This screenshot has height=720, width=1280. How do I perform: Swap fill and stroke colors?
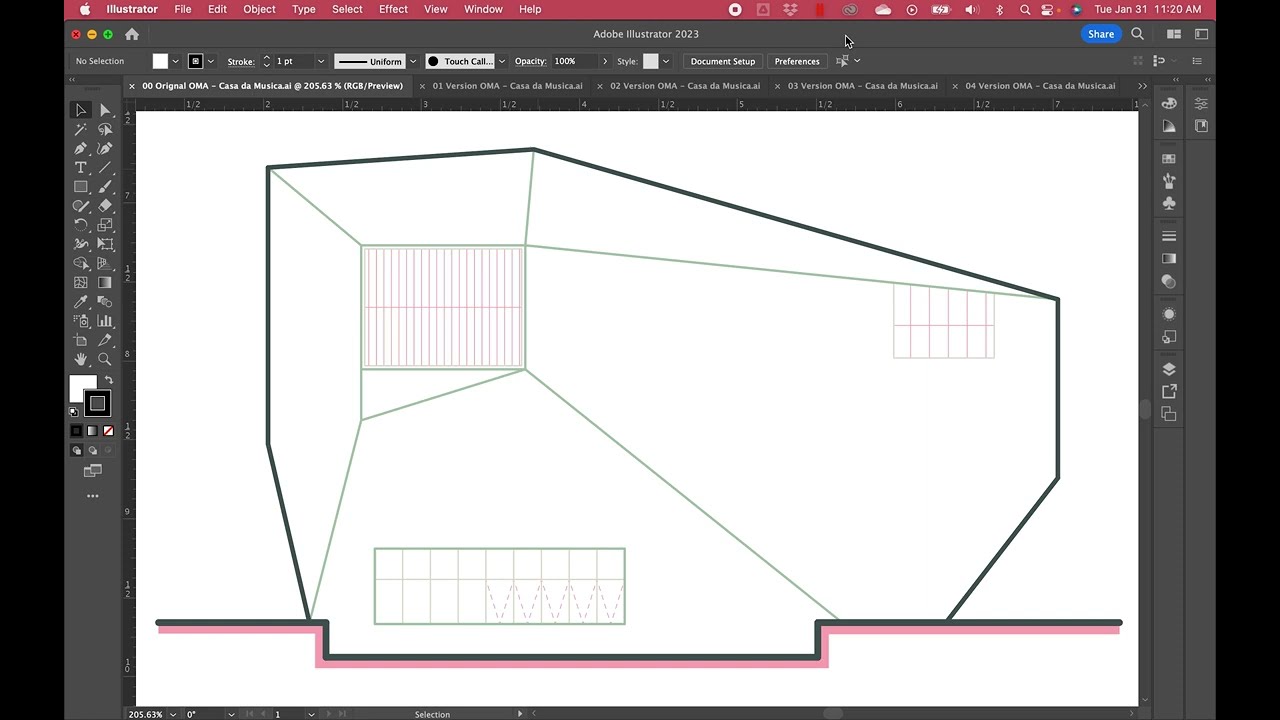(x=109, y=380)
